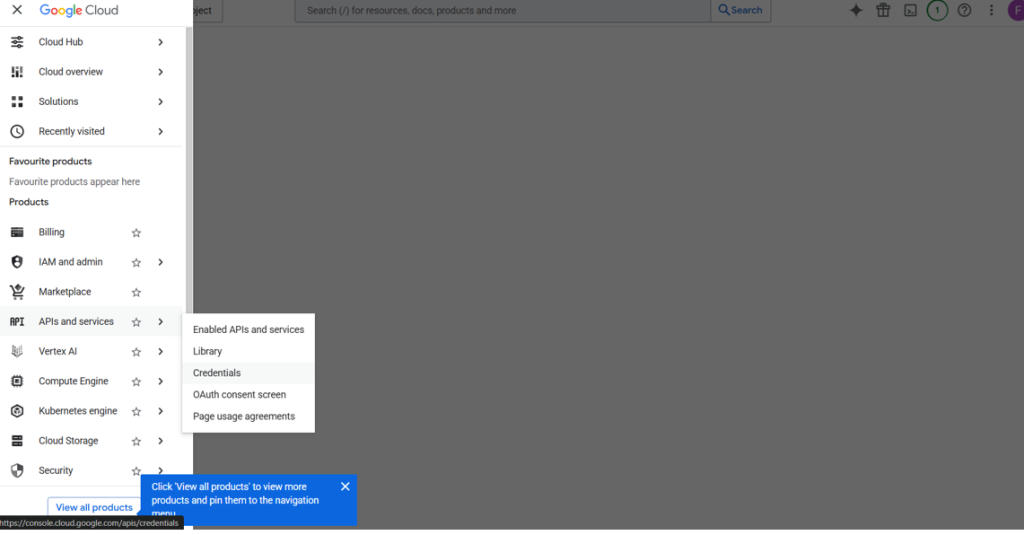The image size is (1024, 535).
Task: Expand the Compute Engine submenu chevron
Action: 160,382
